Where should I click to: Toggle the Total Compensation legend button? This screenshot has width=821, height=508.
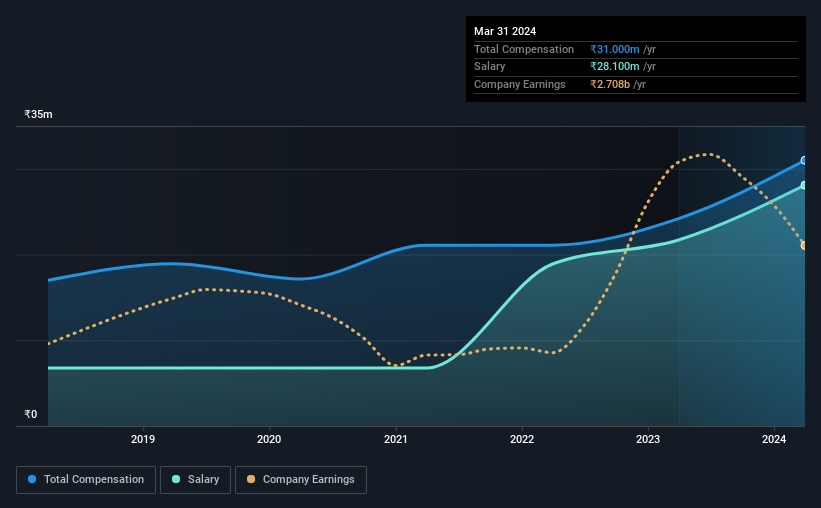click(x=86, y=480)
